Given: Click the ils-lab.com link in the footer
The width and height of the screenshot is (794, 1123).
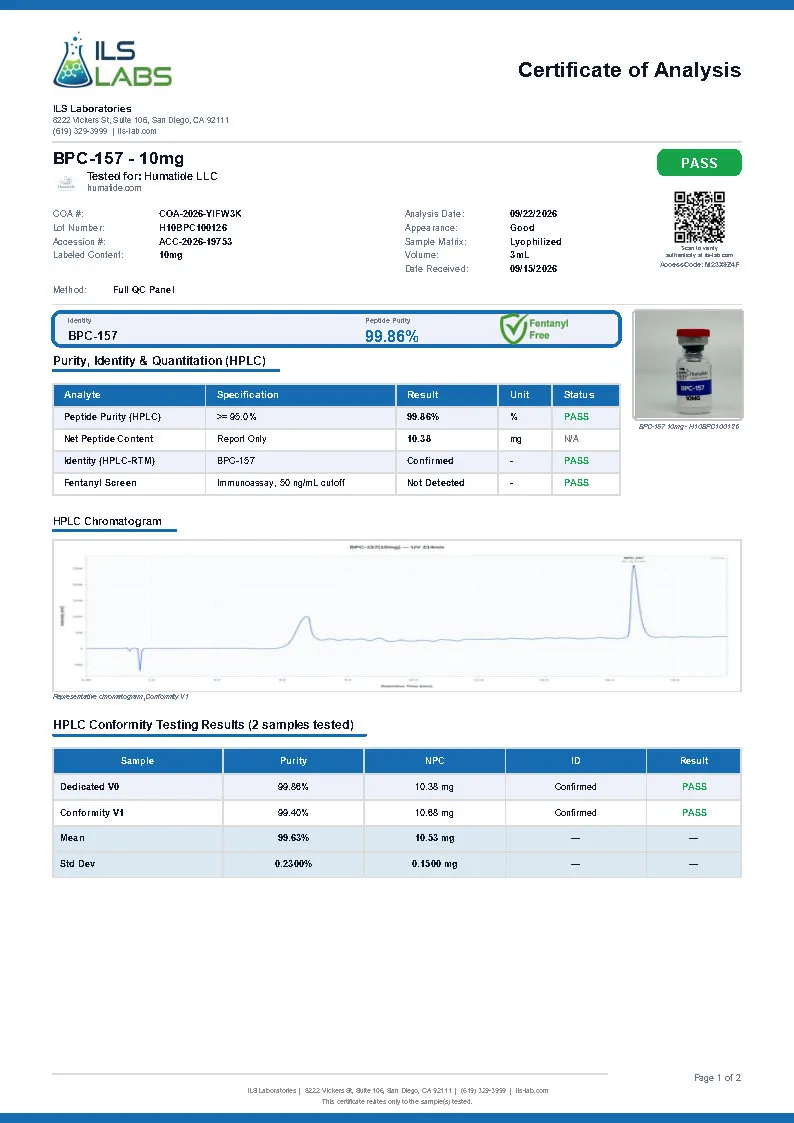Looking at the screenshot, I should coord(531,1091).
